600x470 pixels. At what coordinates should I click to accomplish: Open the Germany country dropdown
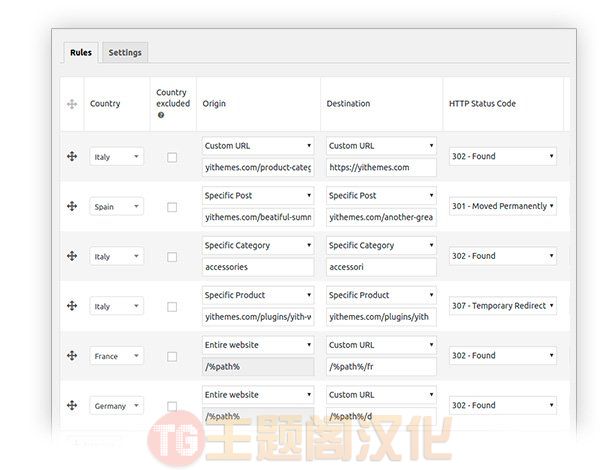117,405
